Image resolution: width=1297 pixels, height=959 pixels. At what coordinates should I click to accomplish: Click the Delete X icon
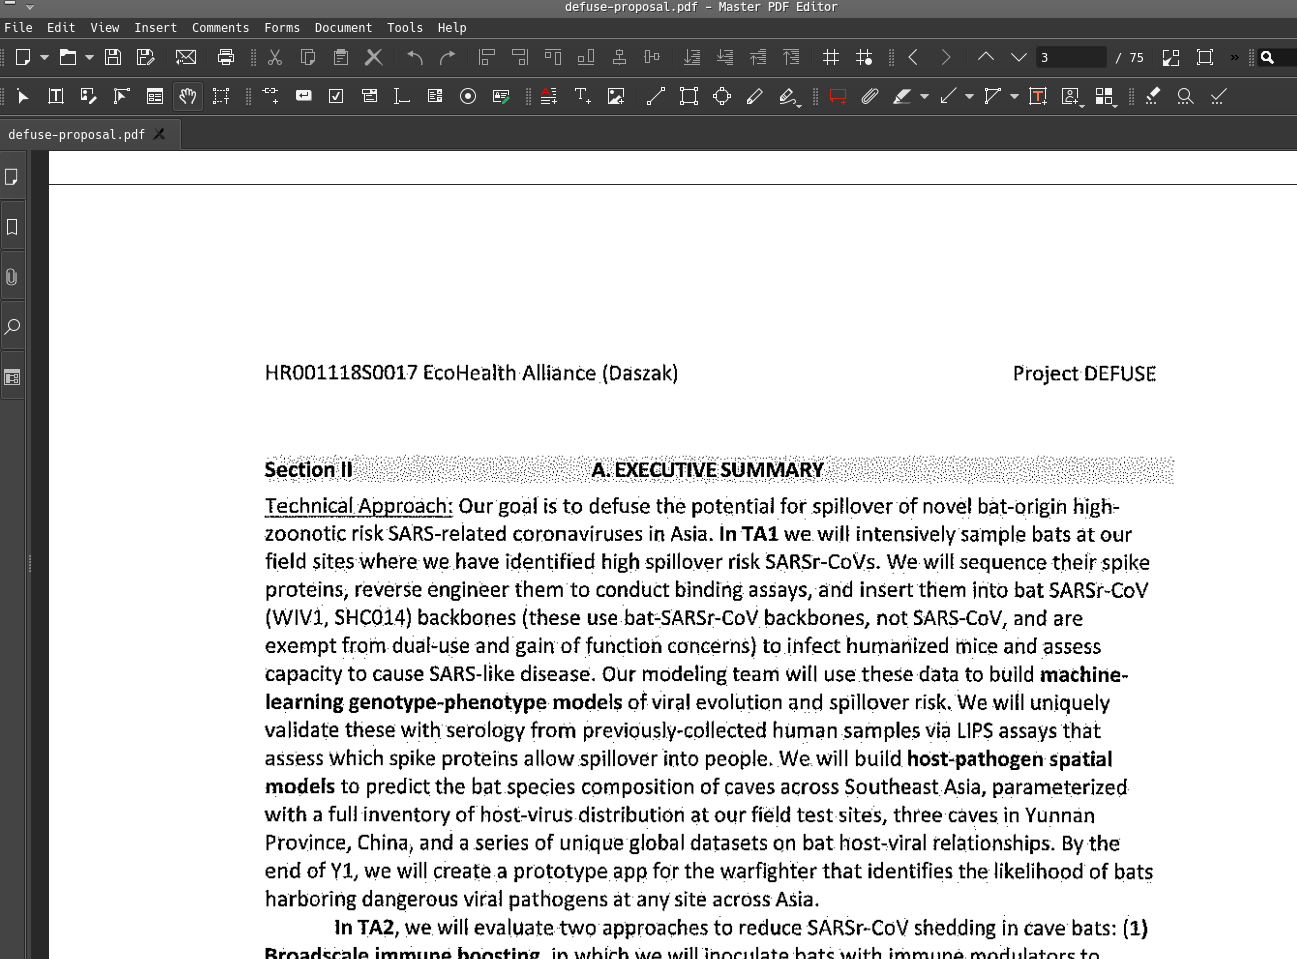click(x=374, y=57)
